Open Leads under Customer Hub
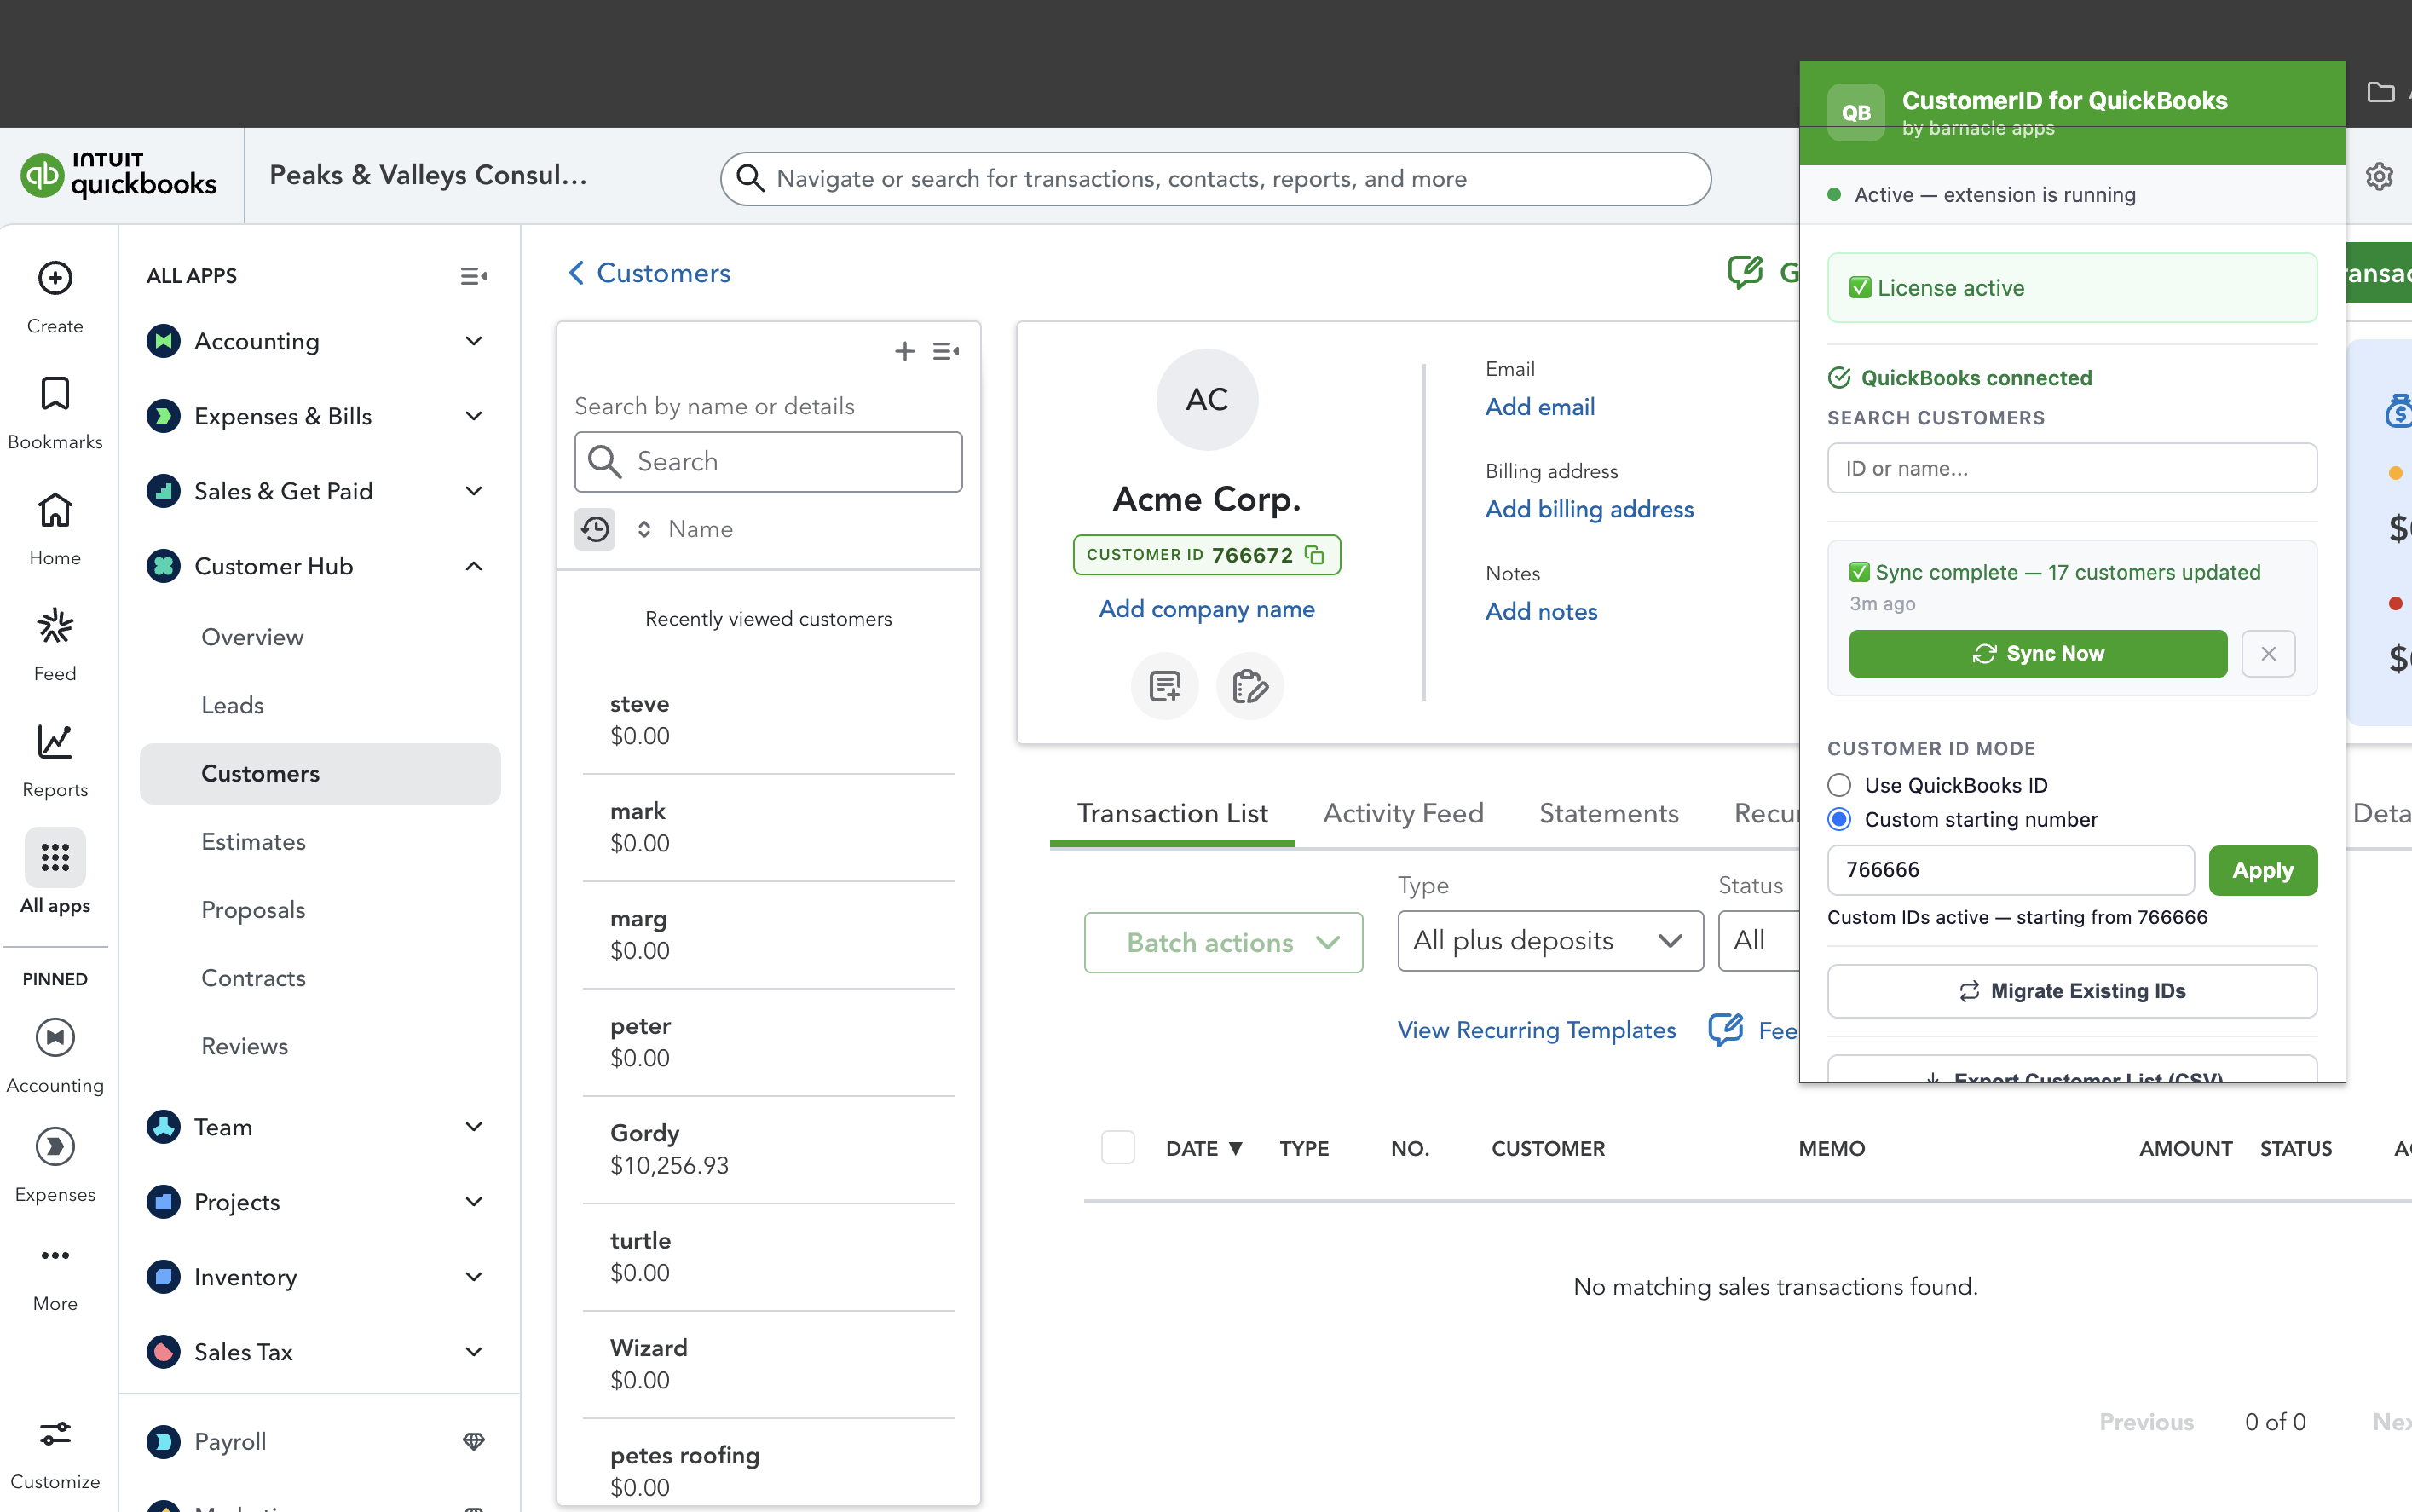2412x1512 pixels. pos(232,705)
